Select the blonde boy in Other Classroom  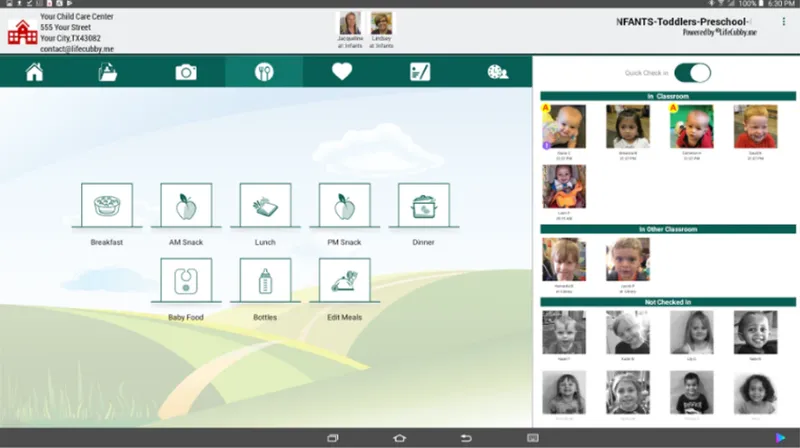tap(628, 259)
